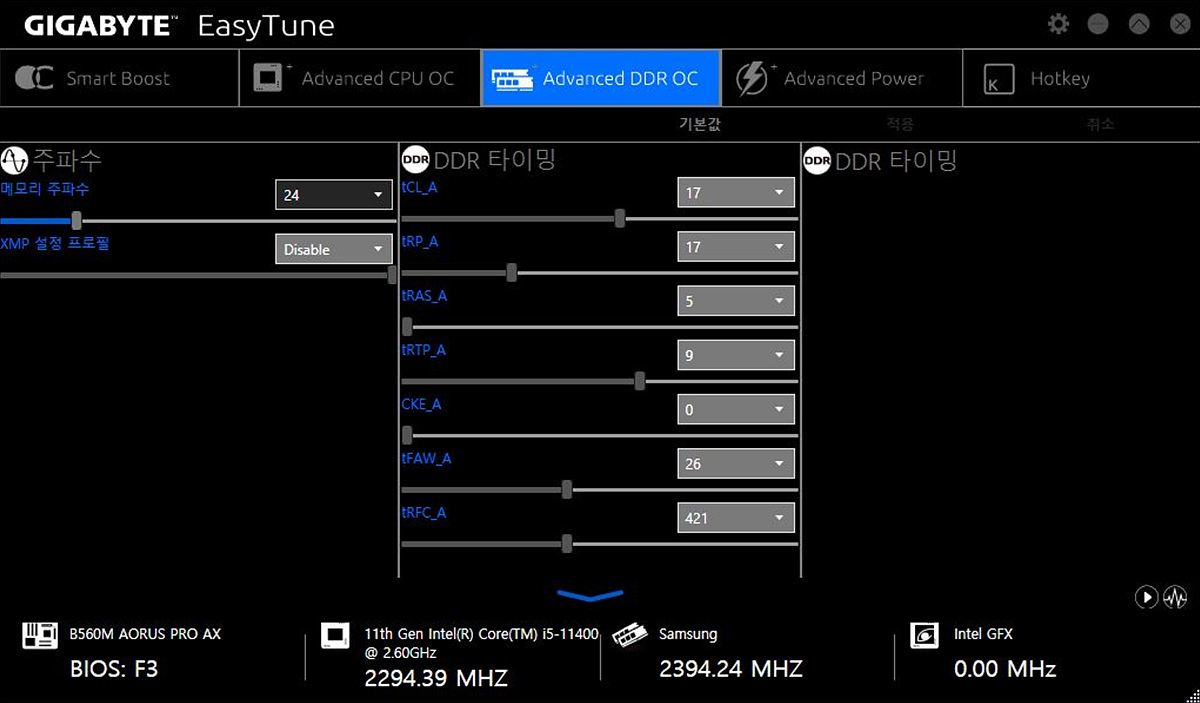1200x703 pixels.
Task: Open the settings gear icon
Action: point(1058,24)
